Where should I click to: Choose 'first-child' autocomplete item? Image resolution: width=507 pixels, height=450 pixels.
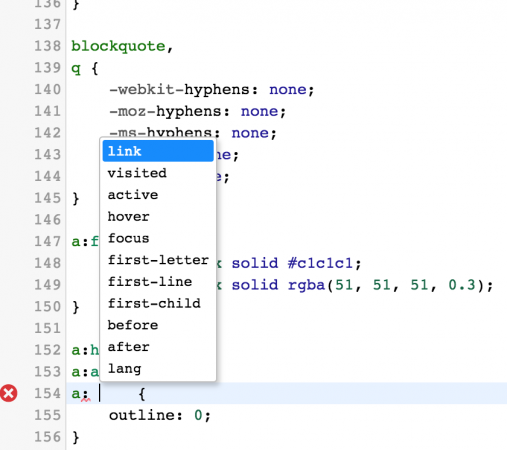[158, 303]
